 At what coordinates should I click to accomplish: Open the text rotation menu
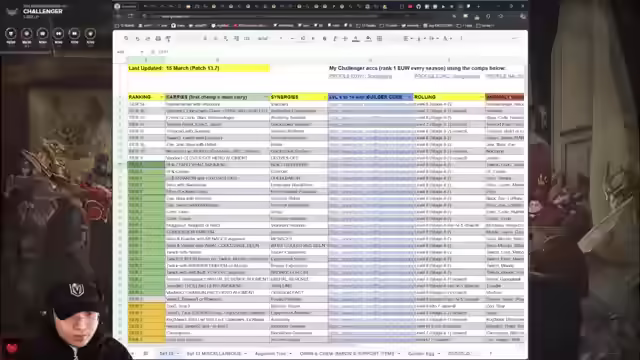point(447,38)
